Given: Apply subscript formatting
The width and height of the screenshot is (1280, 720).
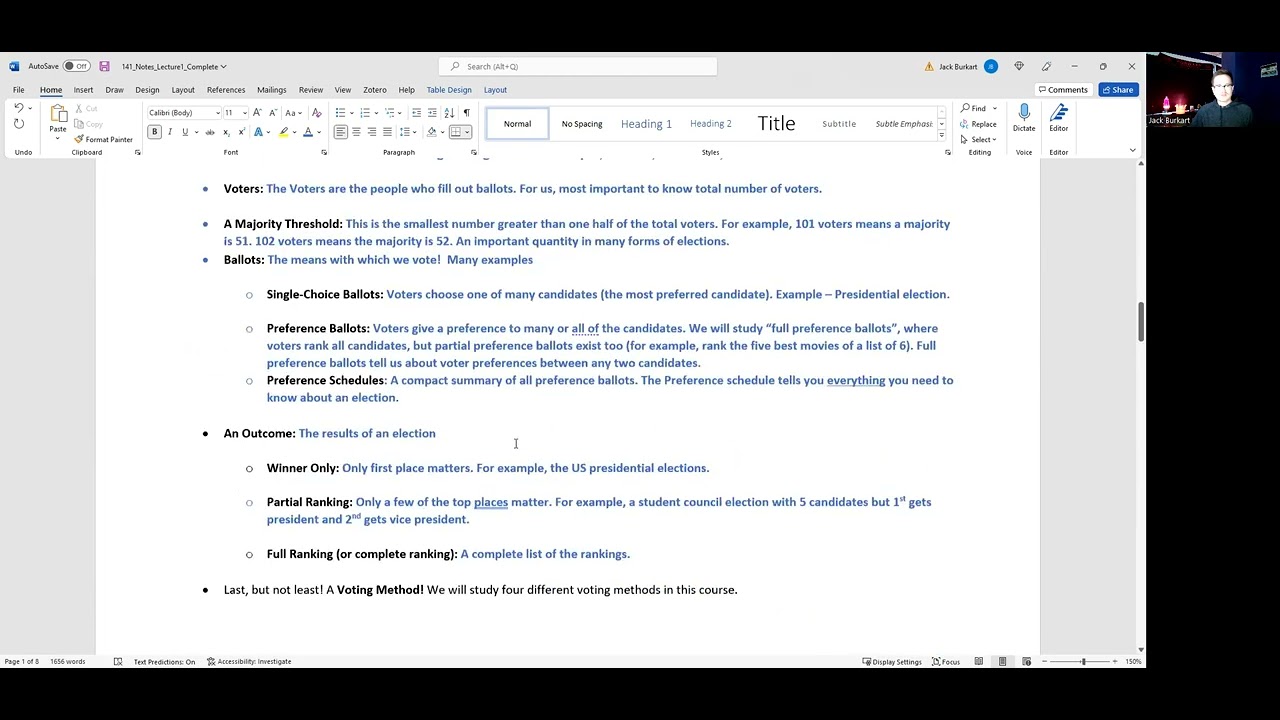Looking at the screenshot, I should (226, 132).
